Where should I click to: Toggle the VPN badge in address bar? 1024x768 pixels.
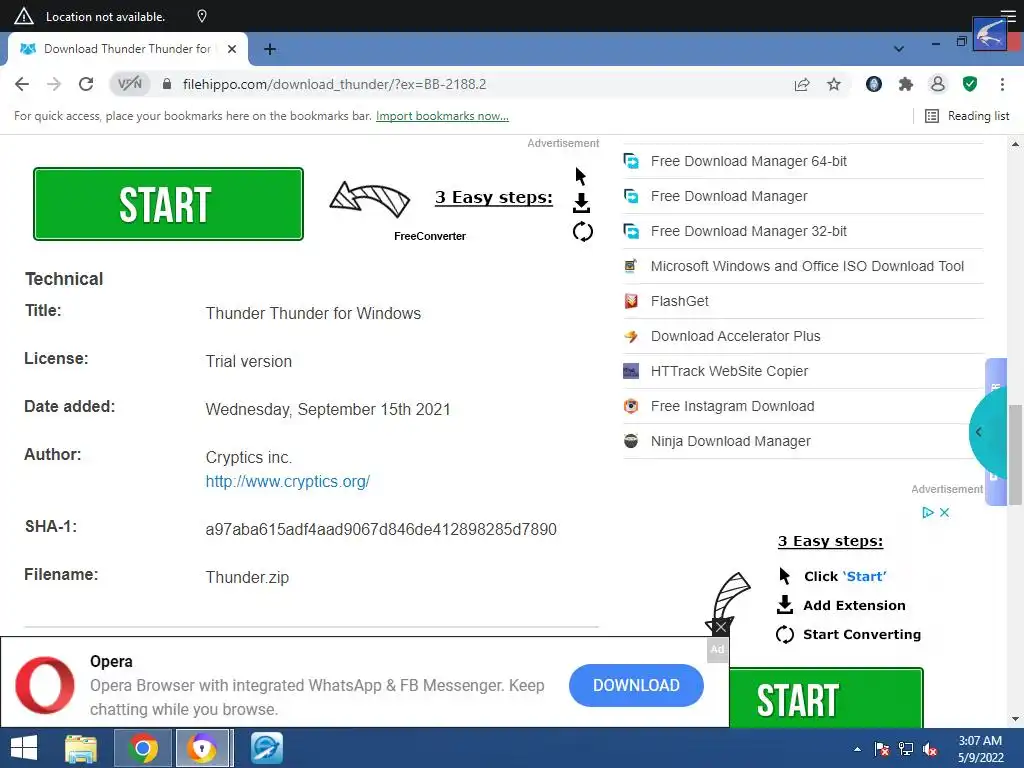[129, 84]
